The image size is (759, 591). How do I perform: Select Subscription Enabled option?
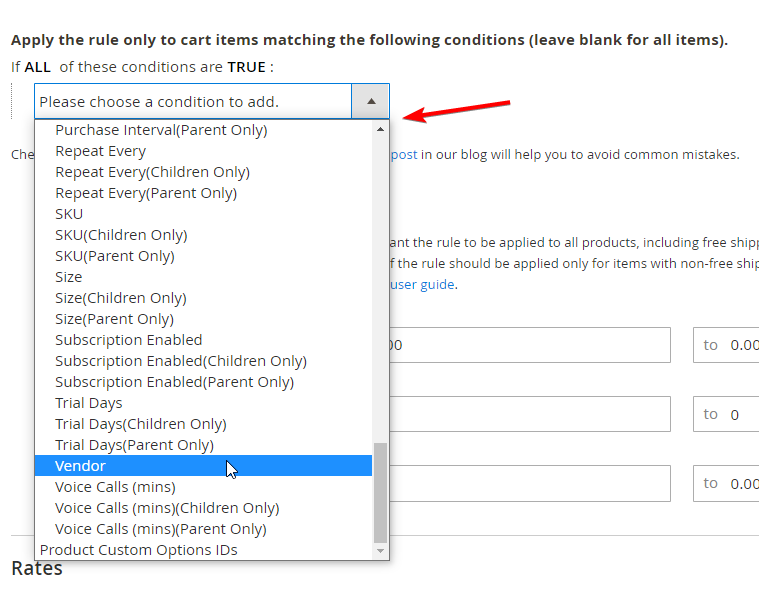pos(203,340)
